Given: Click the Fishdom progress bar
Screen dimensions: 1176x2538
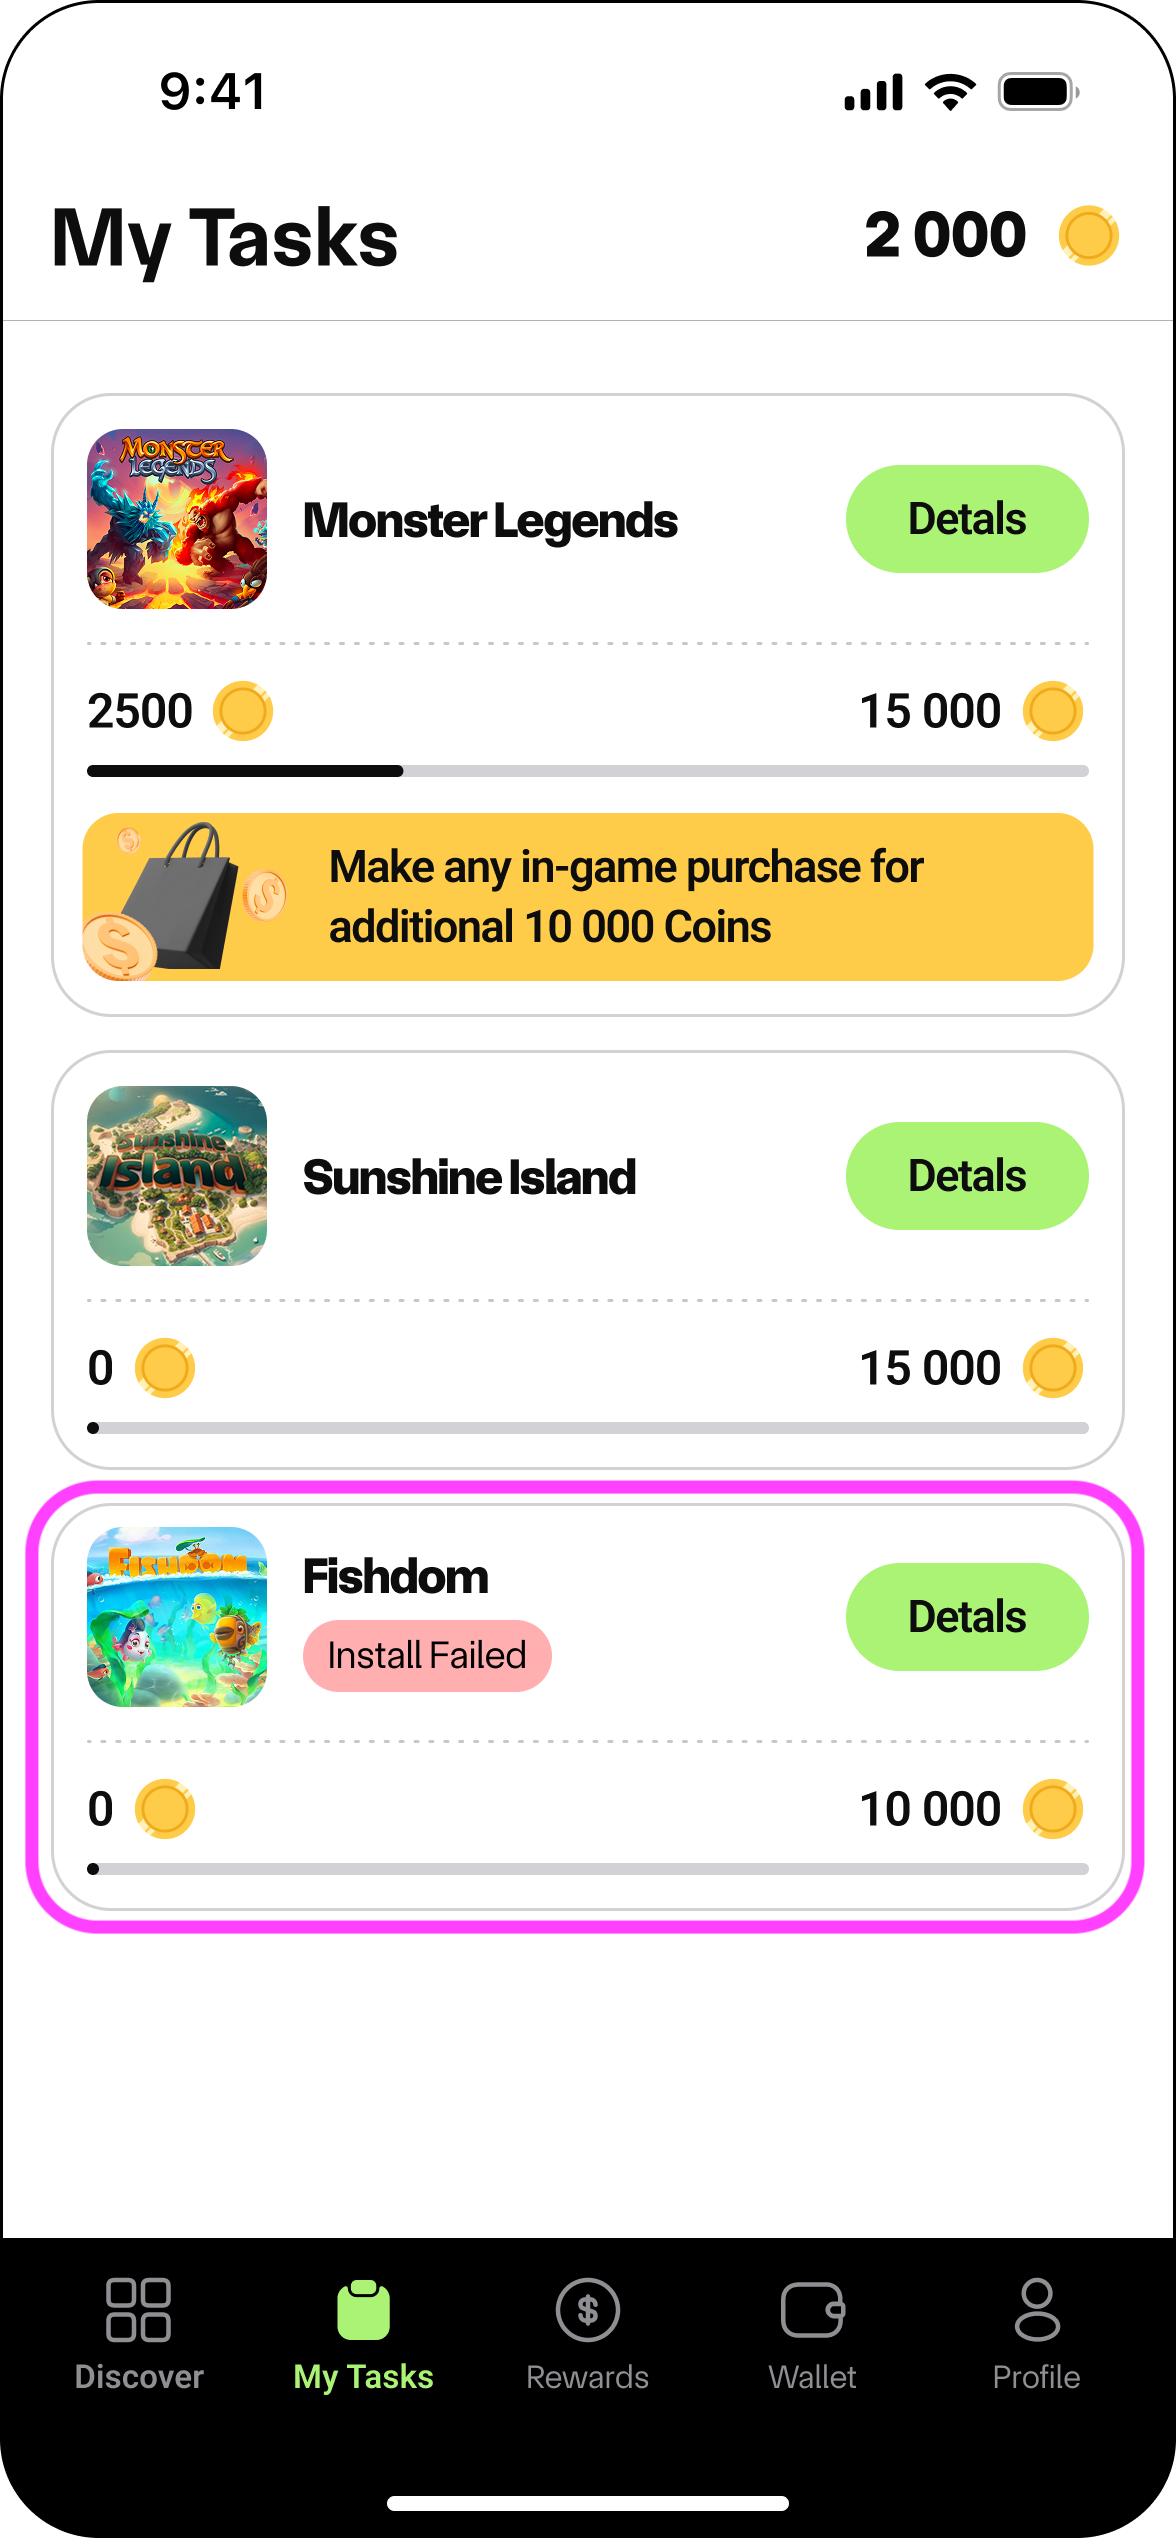Looking at the screenshot, I should click(588, 1869).
